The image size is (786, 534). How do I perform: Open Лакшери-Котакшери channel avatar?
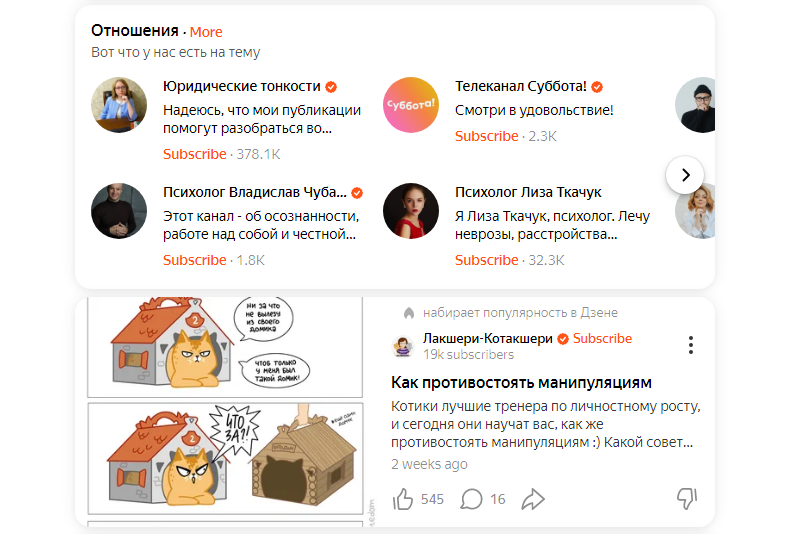pyautogui.click(x=402, y=346)
